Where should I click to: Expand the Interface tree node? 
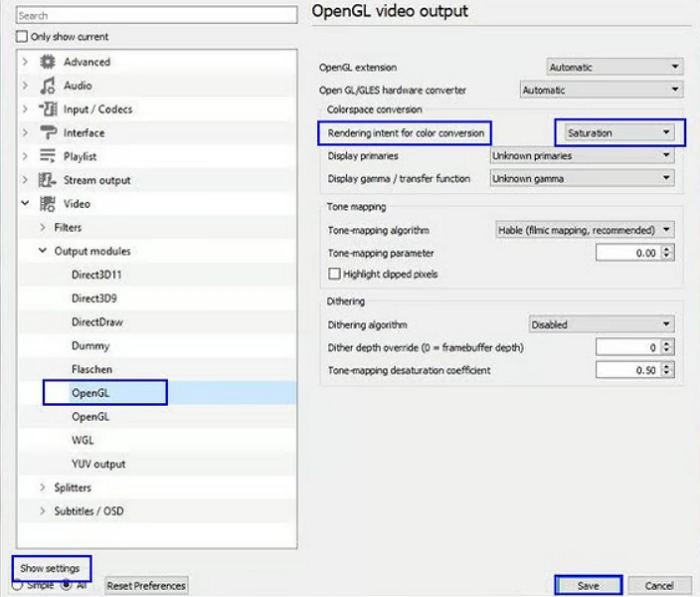(x=25, y=133)
